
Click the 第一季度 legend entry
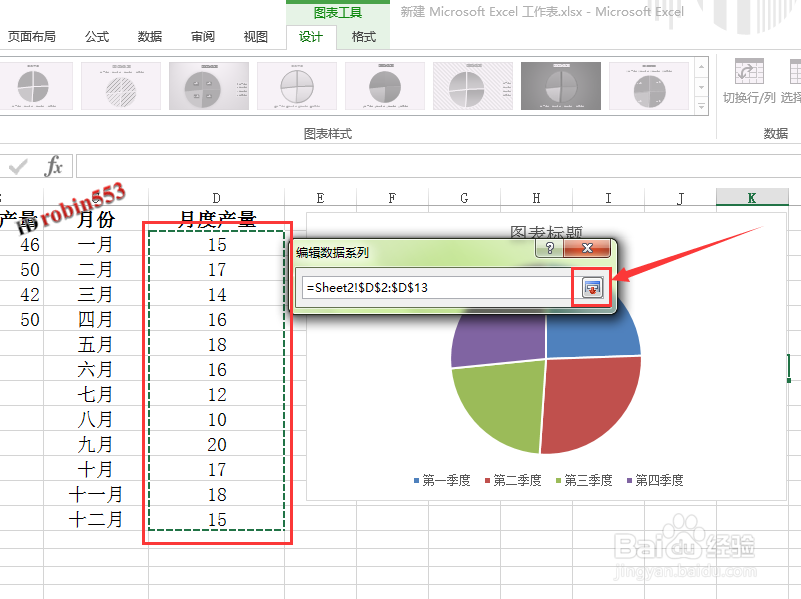[x=442, y=481]
